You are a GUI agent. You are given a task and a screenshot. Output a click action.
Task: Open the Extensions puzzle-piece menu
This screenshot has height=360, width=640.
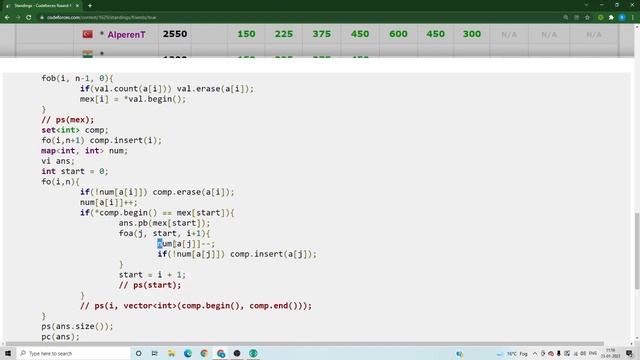tap(611, 18)
